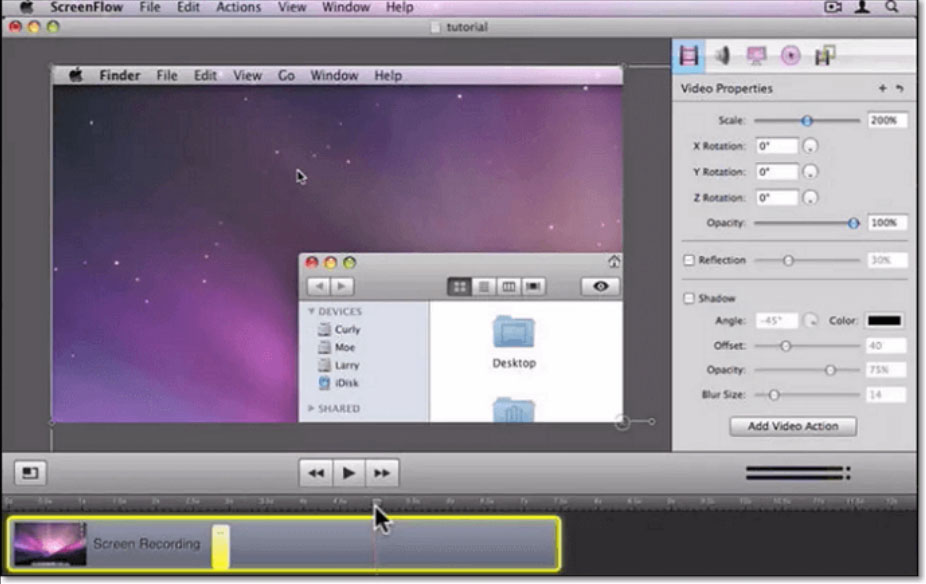The width and height of the screenshot is (926, 584).
Task: Click the Finder forward arrow button
Action: coord(342,286)
